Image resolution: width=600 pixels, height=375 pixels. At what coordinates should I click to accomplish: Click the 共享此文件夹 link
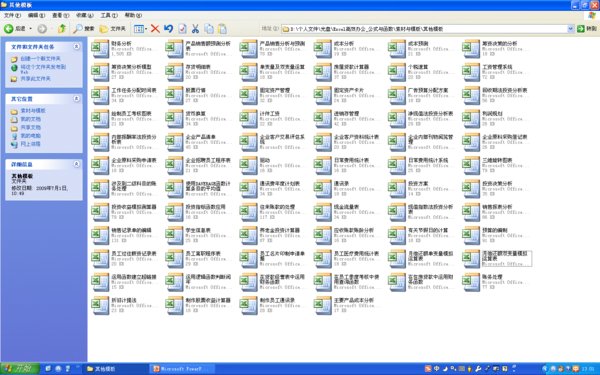coord(35,78)
